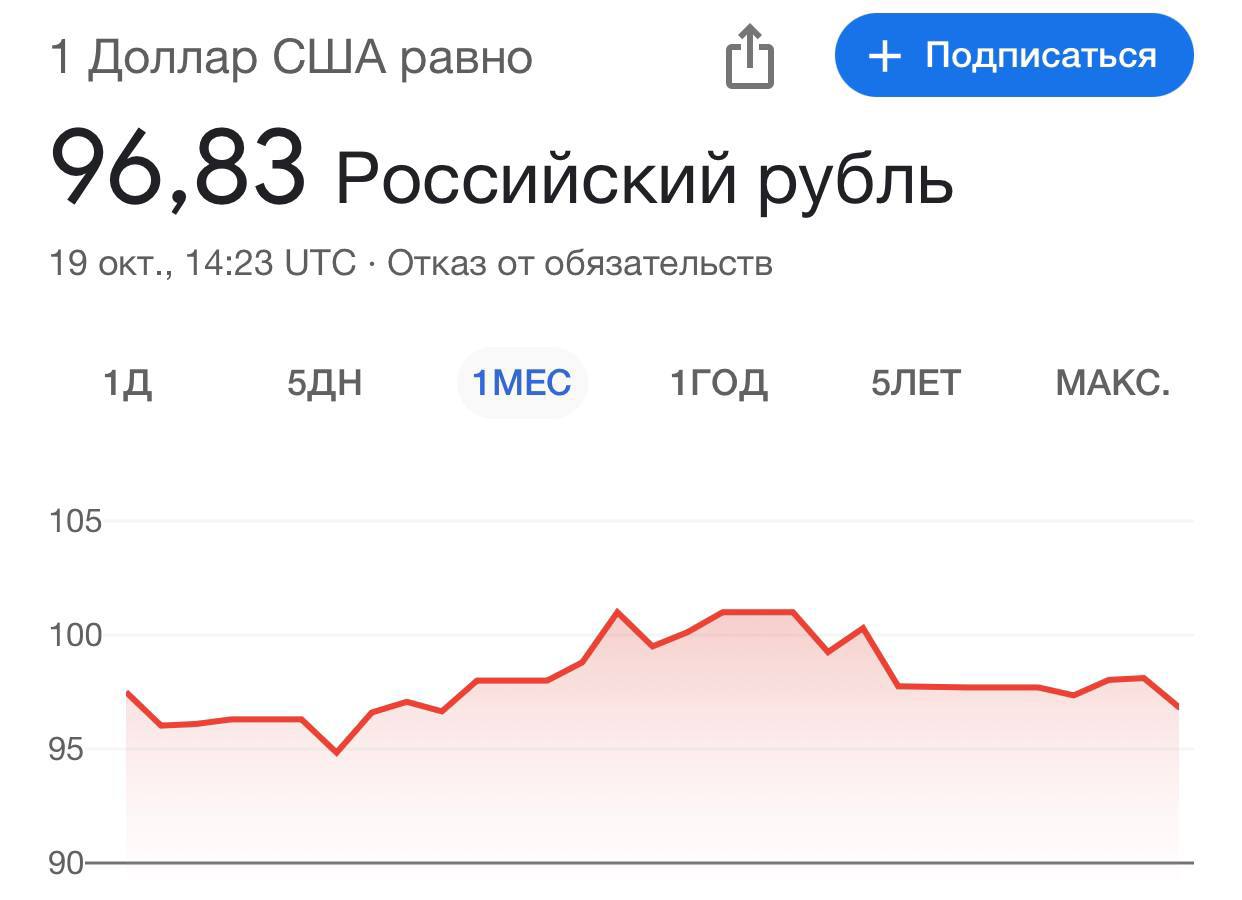This screenshot has width=1242, height=900.
Task: Click the right end of the chart line
Action: 1178,707
